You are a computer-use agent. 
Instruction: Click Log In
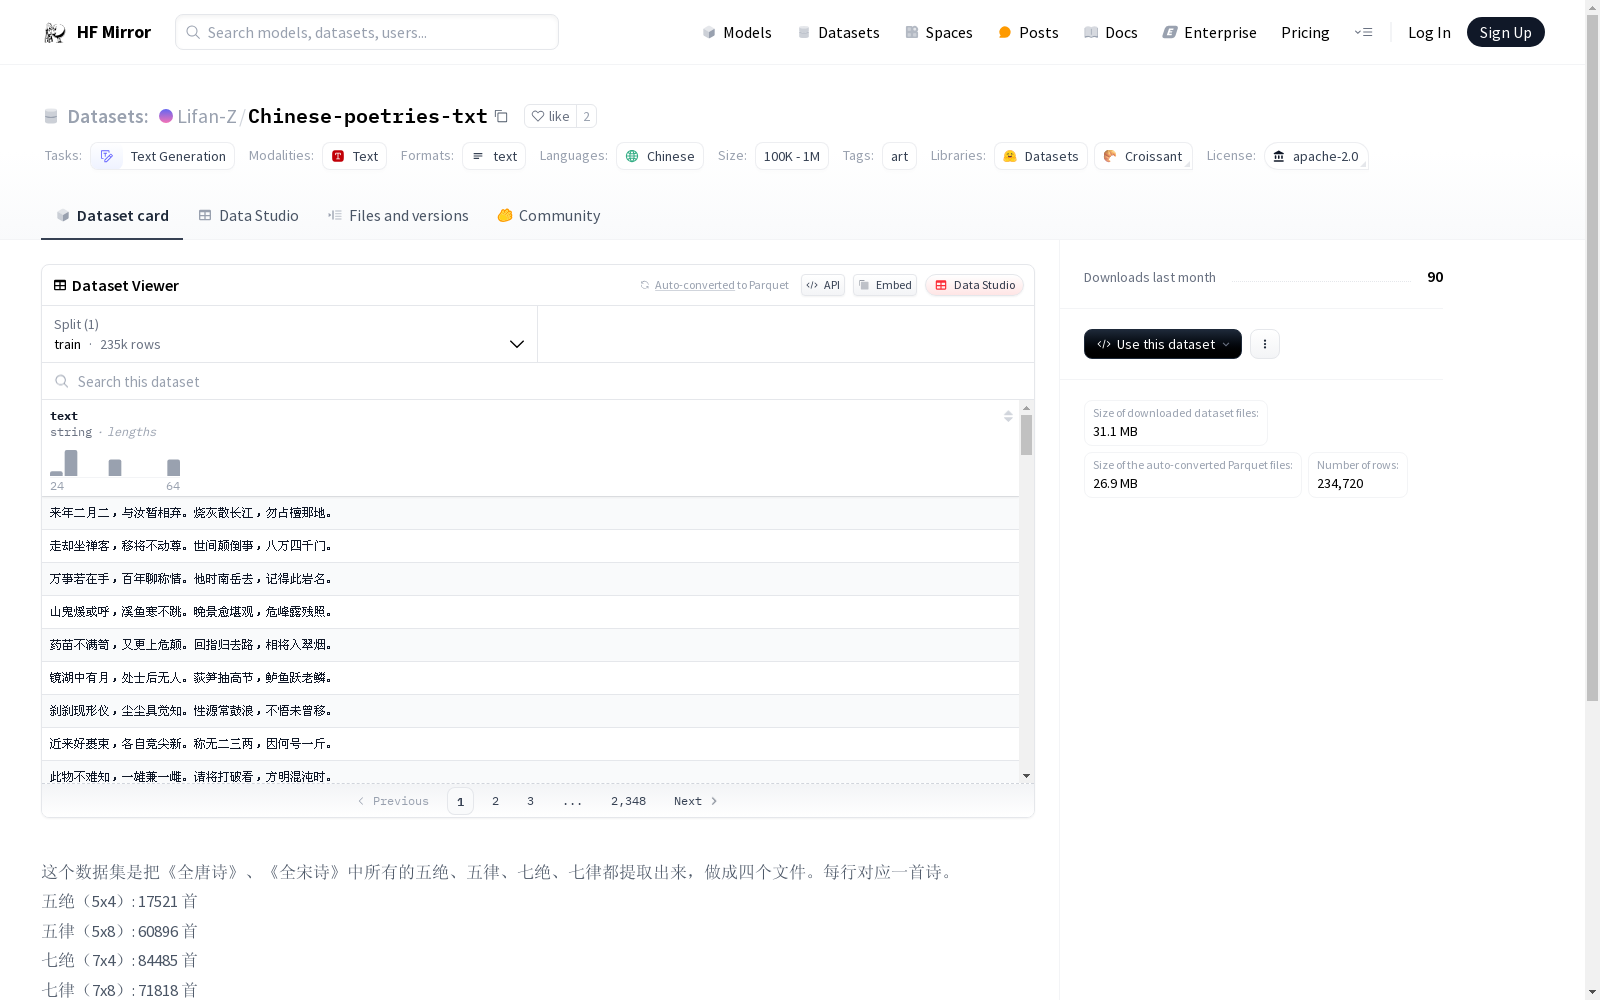pos(1429,32)
